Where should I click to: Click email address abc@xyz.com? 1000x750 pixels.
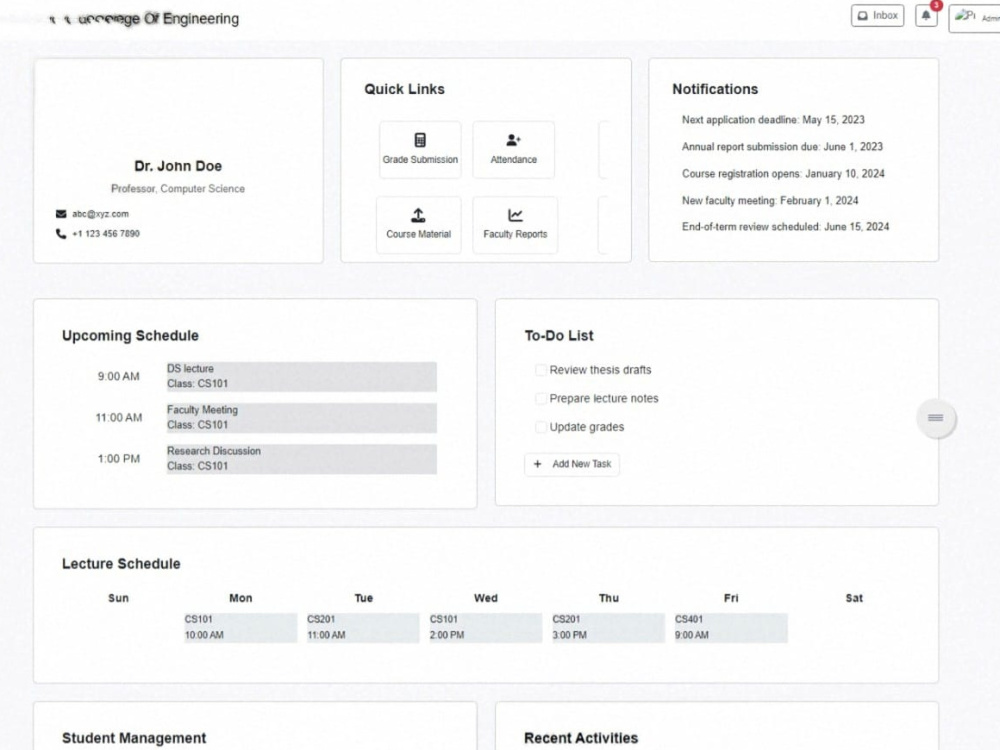click(x=100, y=214)
